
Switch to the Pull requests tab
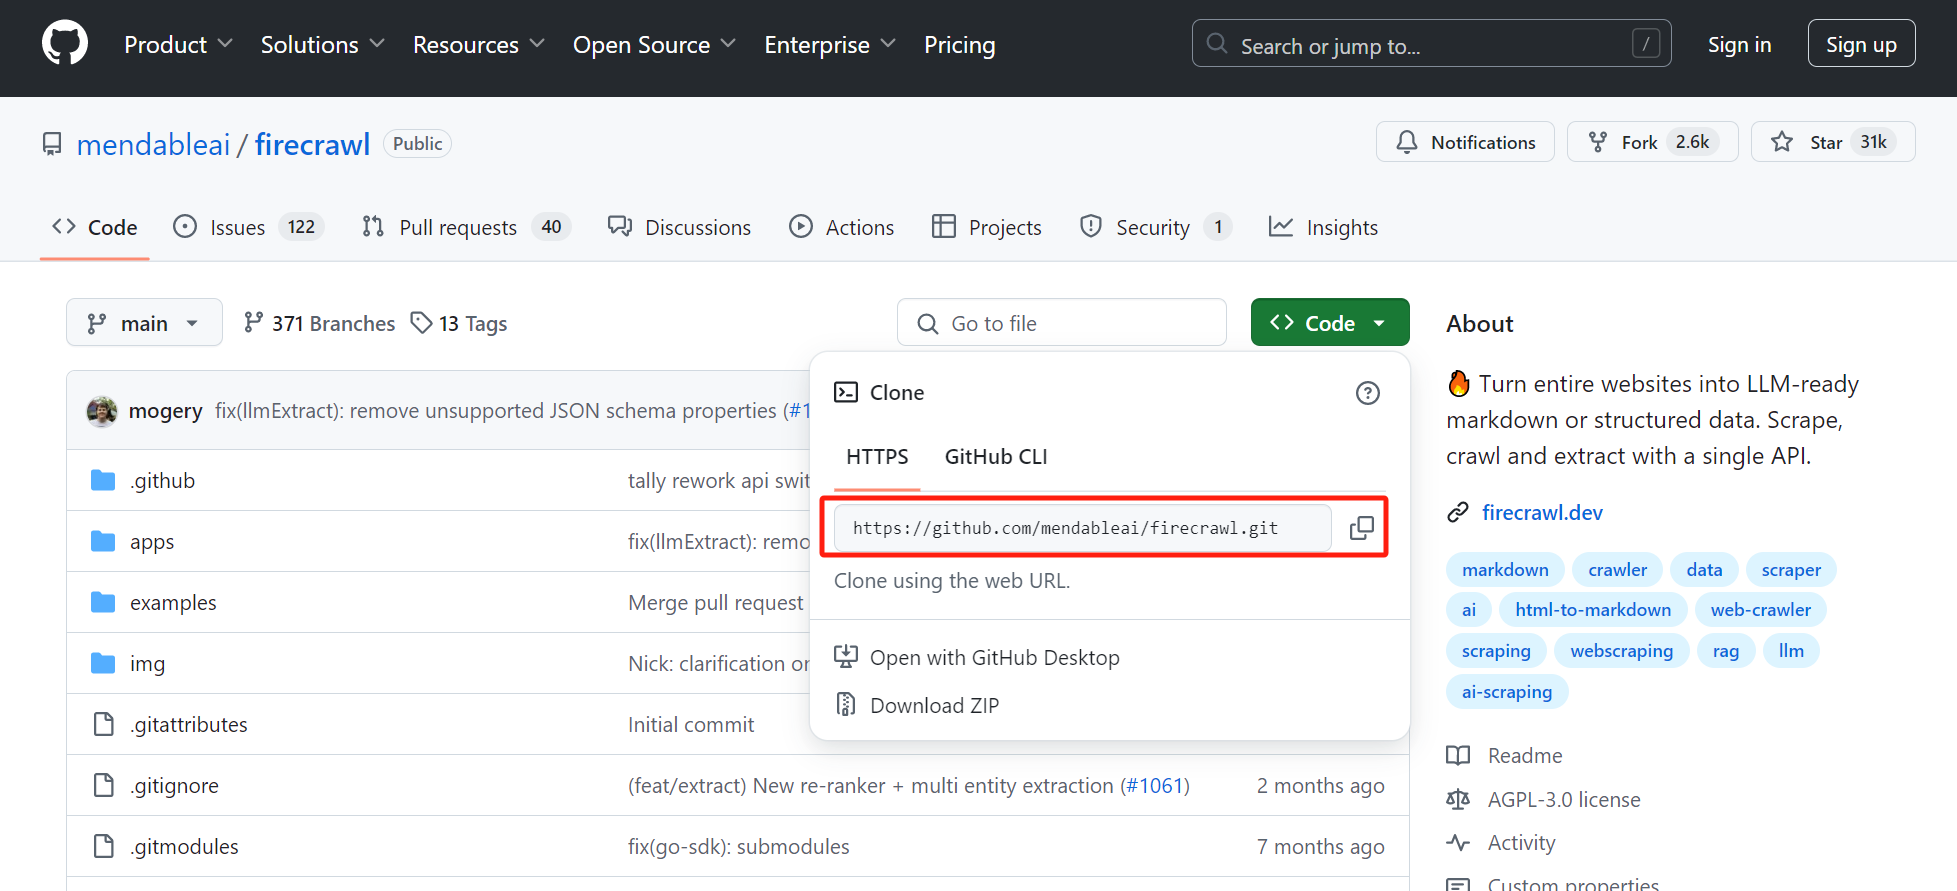coord(466,227)
